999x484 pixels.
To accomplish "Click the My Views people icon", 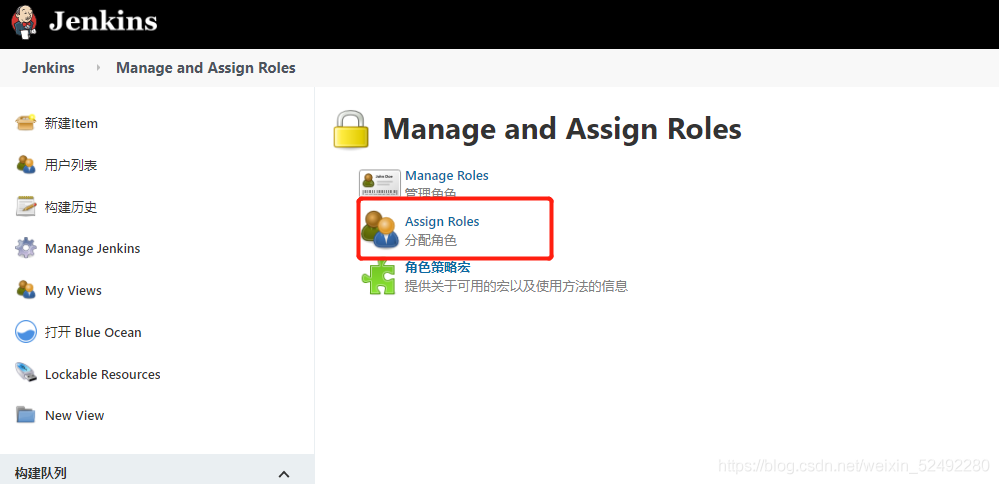I will (x=25, y=290).
